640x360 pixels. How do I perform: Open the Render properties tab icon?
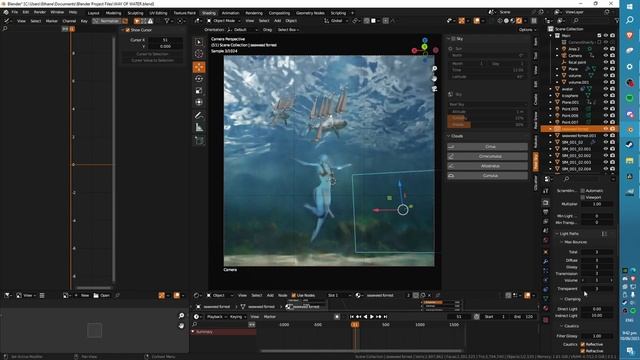tap(546, 203)
